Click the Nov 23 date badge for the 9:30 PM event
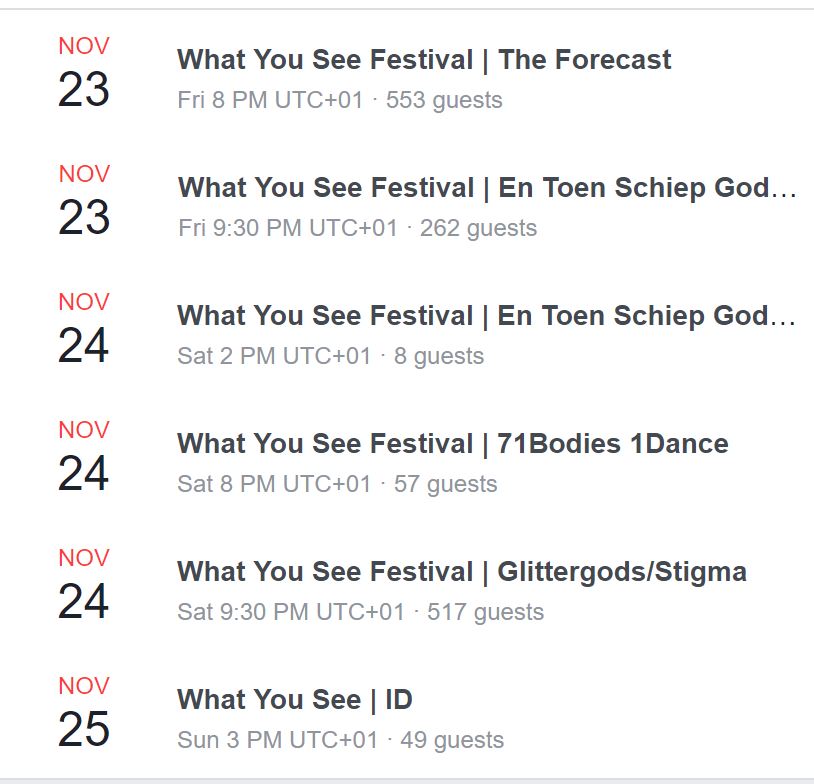The width and height of the screenshot is (814, 784). coord(84,200)
